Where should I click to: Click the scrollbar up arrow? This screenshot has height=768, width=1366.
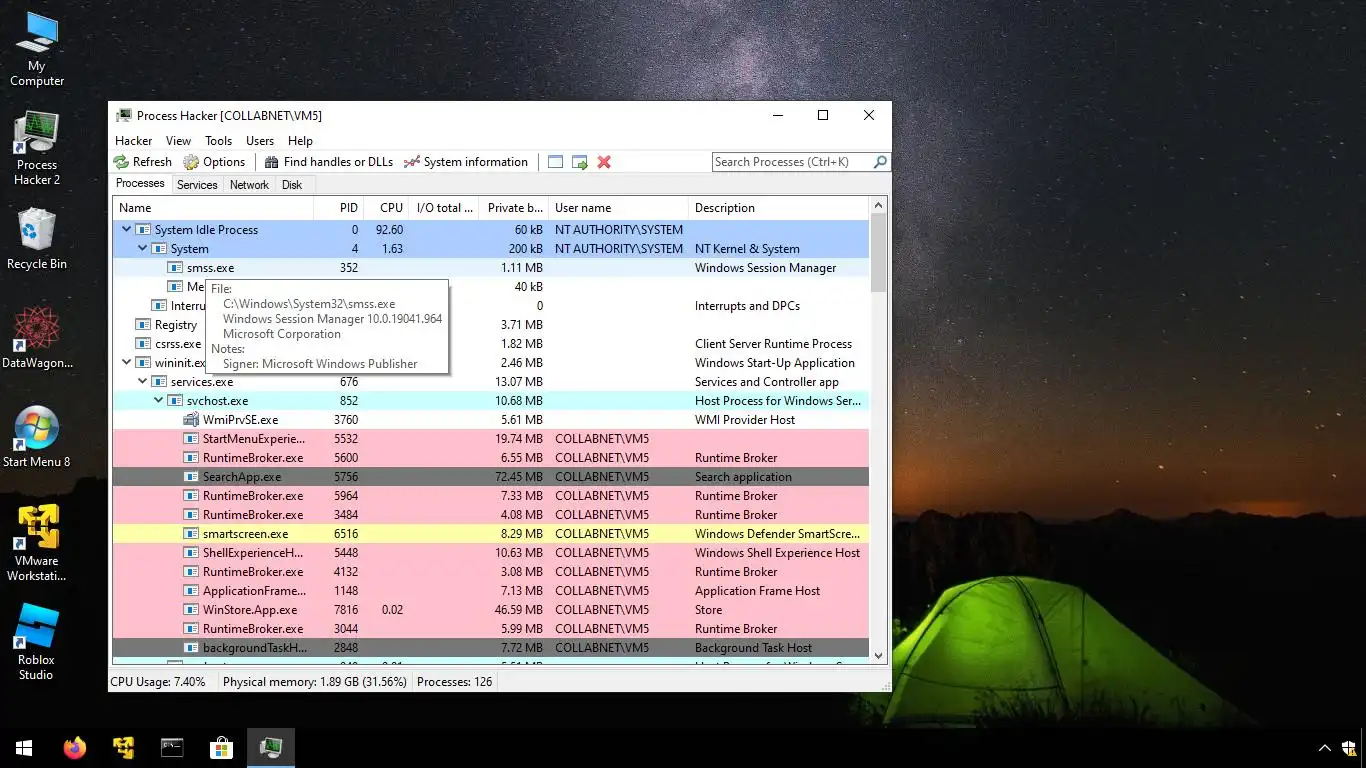[x=878, y=206]
